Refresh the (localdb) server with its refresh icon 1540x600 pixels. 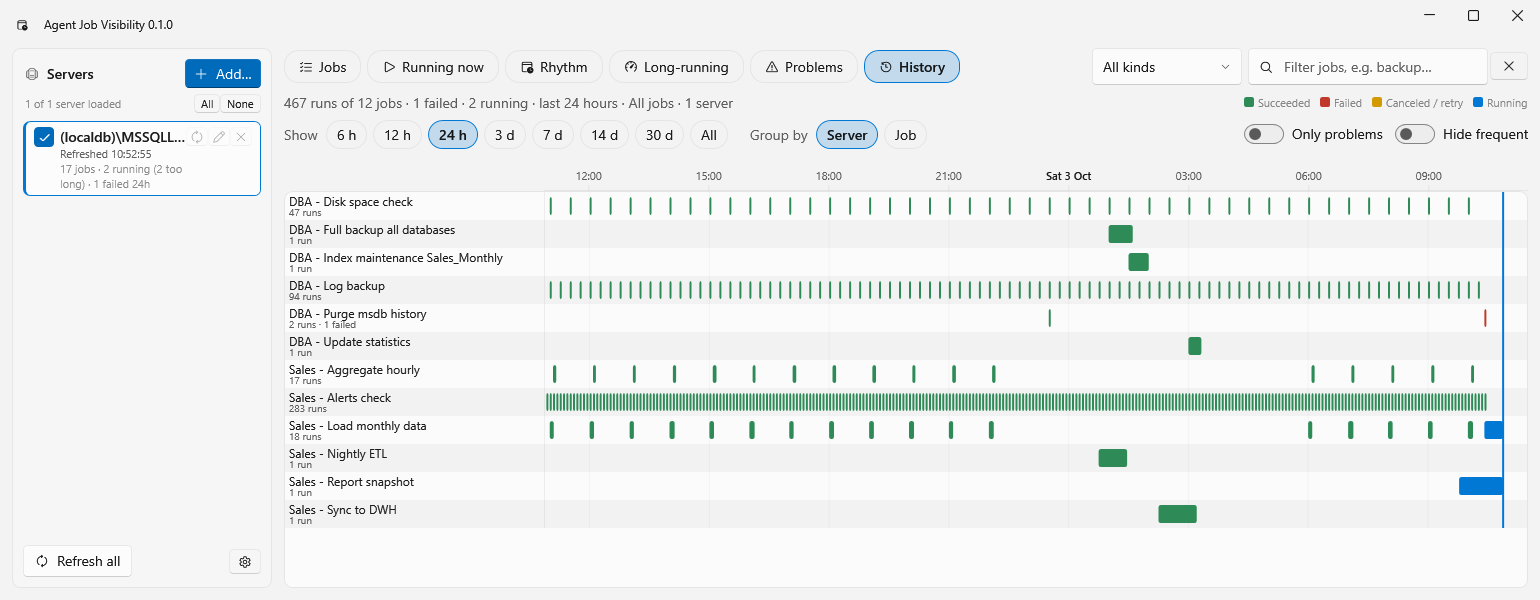[x=197, y=137]
